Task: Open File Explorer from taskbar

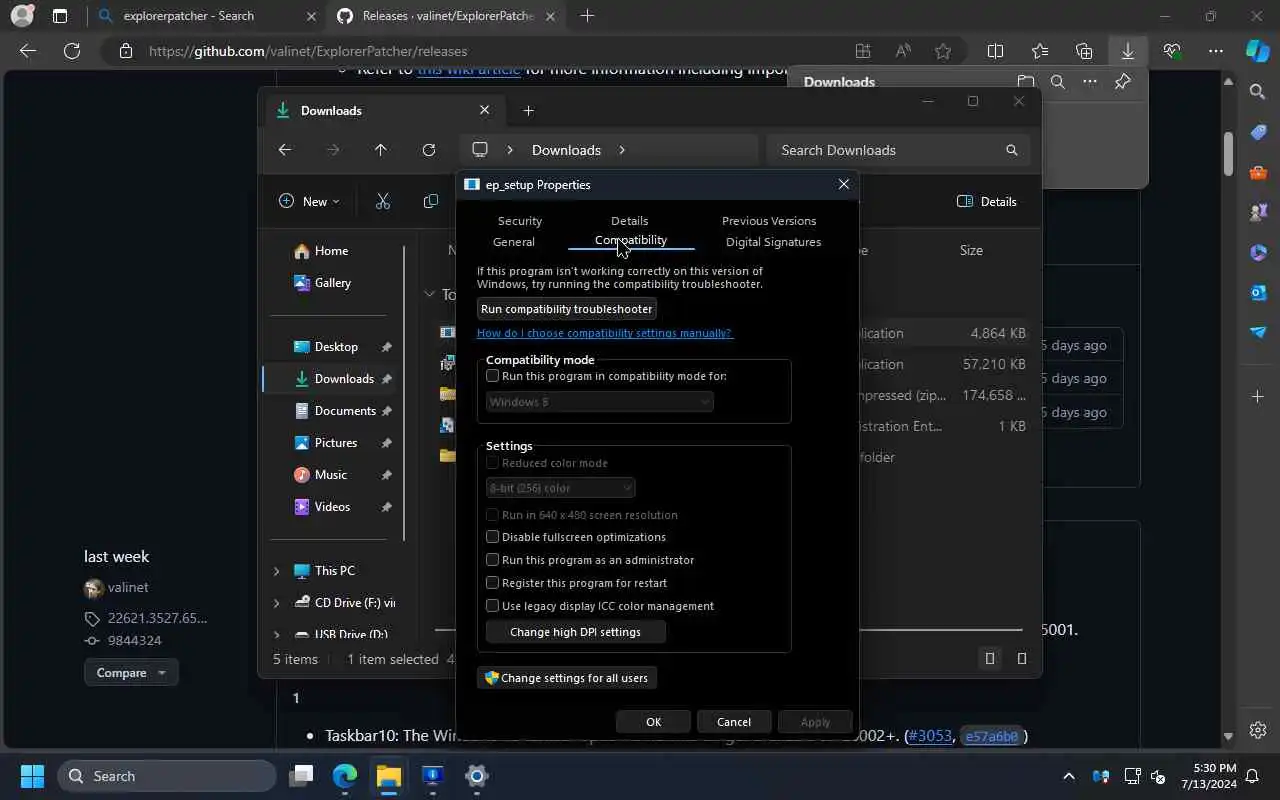Action: (x=389, y=776)
